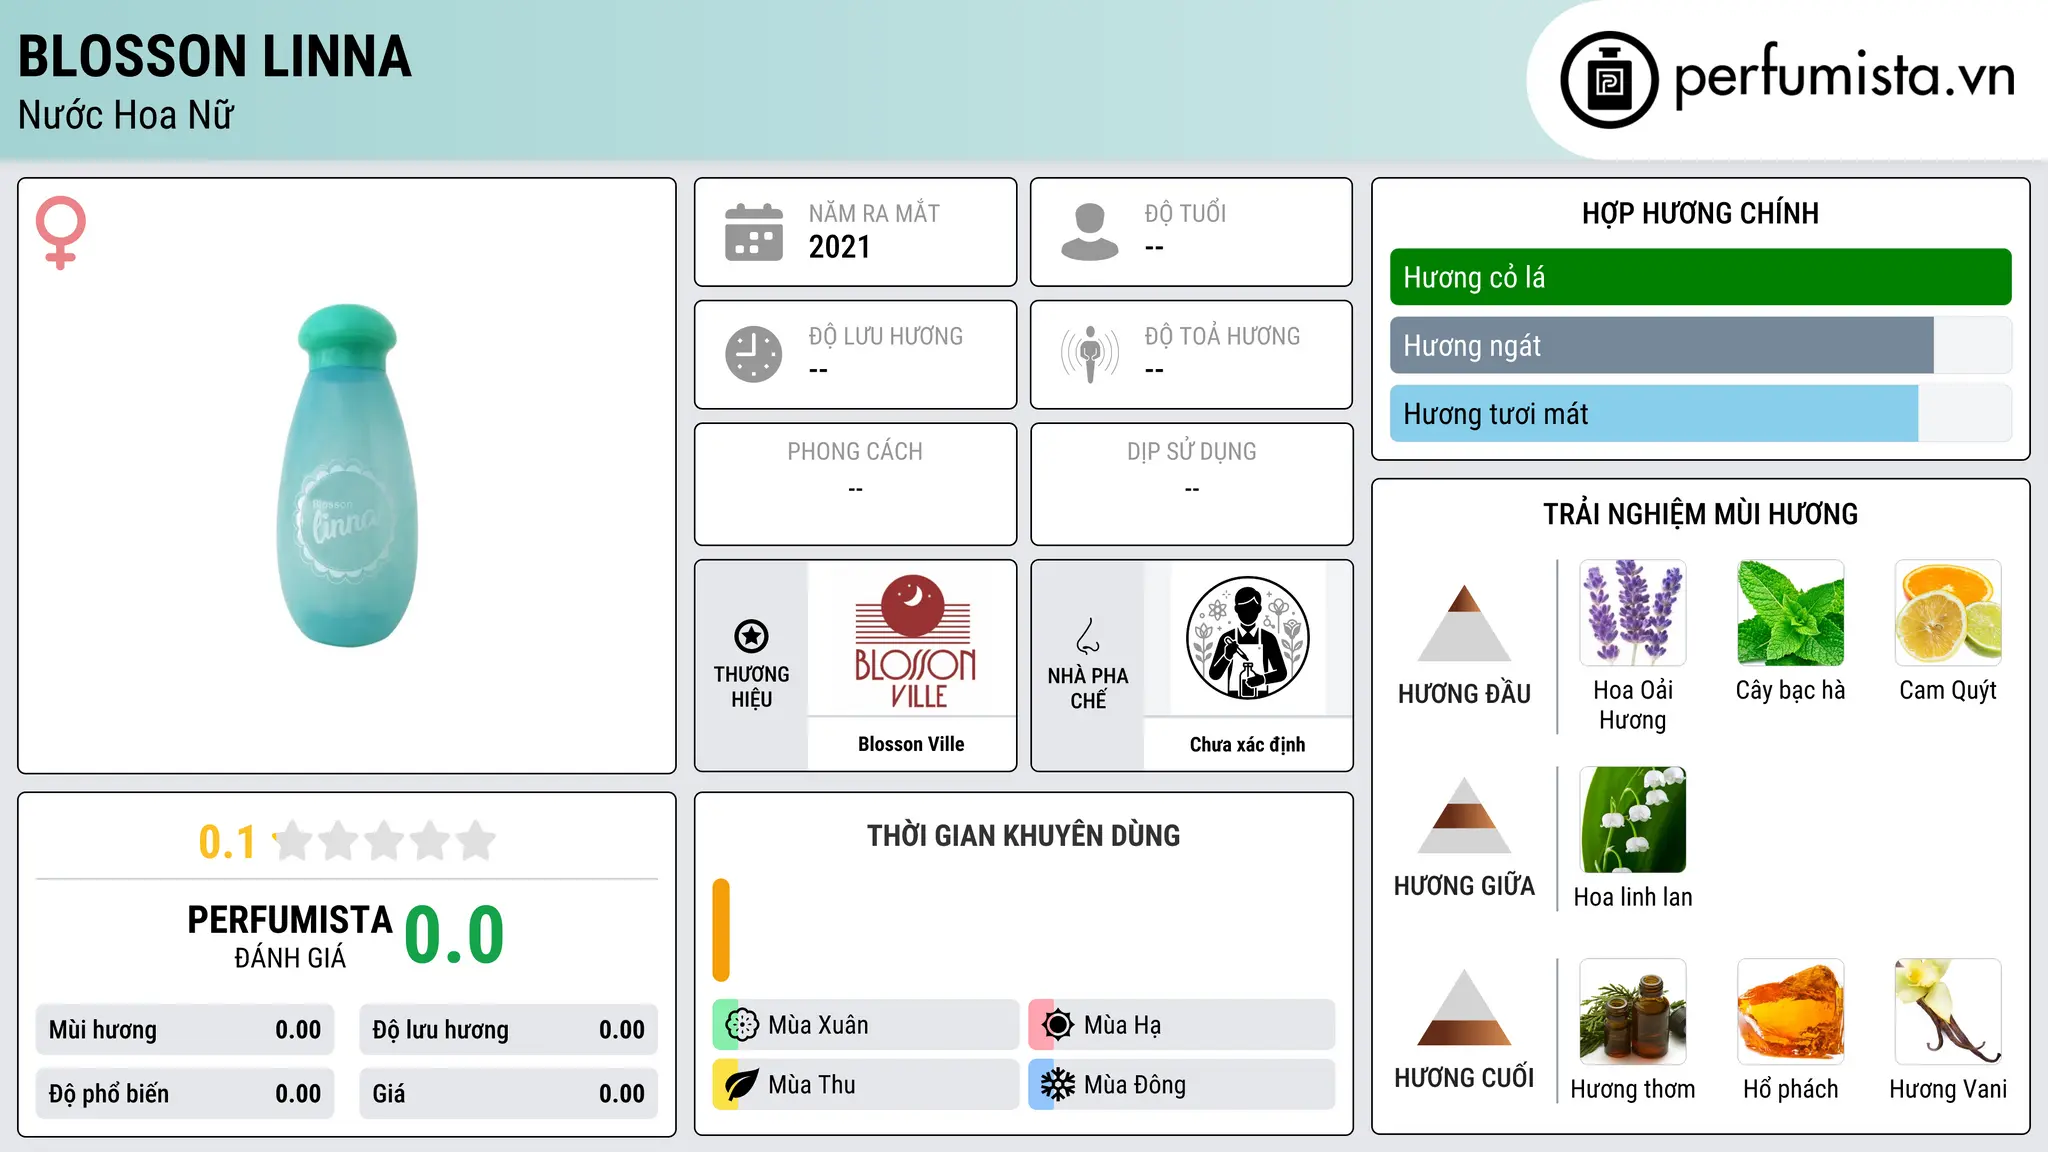
Task: Click the five-star rating icons
Action: pyautogui.click(x=384, y=841)
